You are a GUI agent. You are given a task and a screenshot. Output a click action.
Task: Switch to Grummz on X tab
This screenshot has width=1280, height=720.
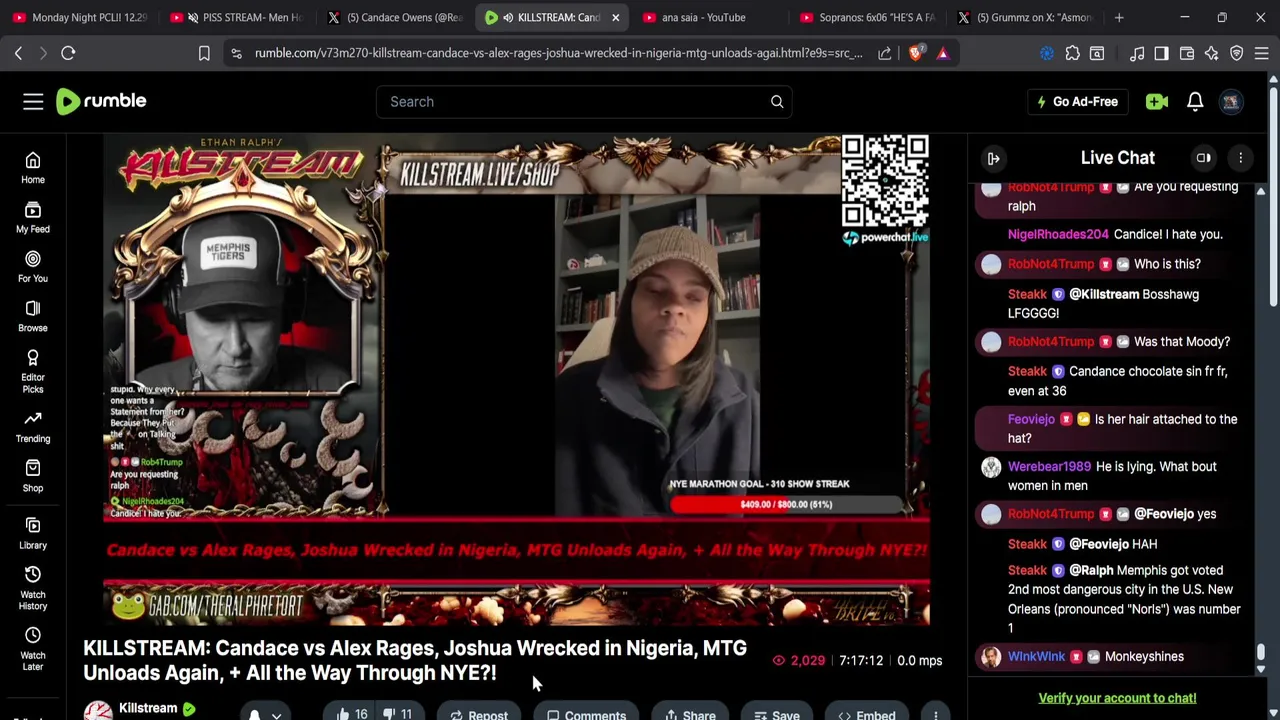[1025, 17]
